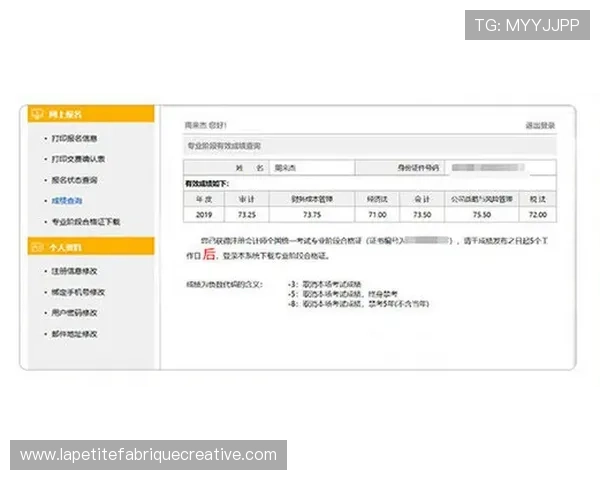Viewport: 600px width, 480px height.
Task: Open 用户密码修改 link
Action: (74, 313)
